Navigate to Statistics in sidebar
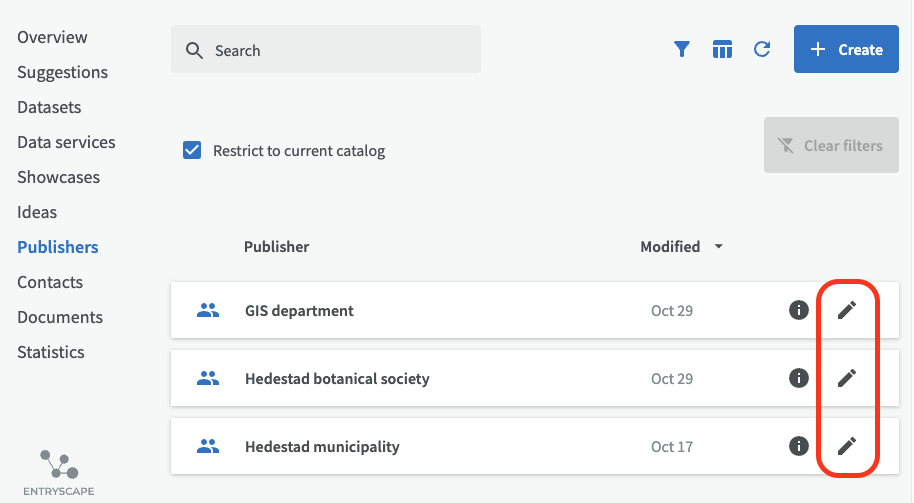Viewport: 914px width, 503px height. click(x=51, y=352)
